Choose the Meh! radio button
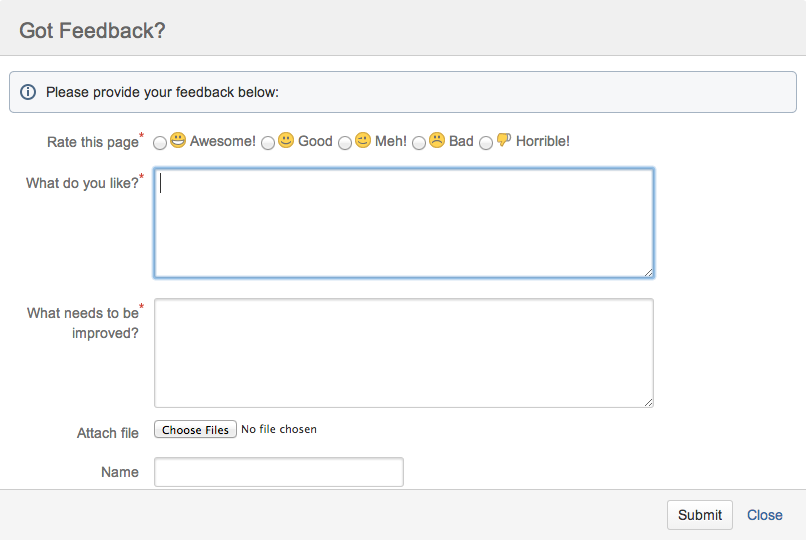This screenshot has height=540, width=806. [x=345, y=143]
